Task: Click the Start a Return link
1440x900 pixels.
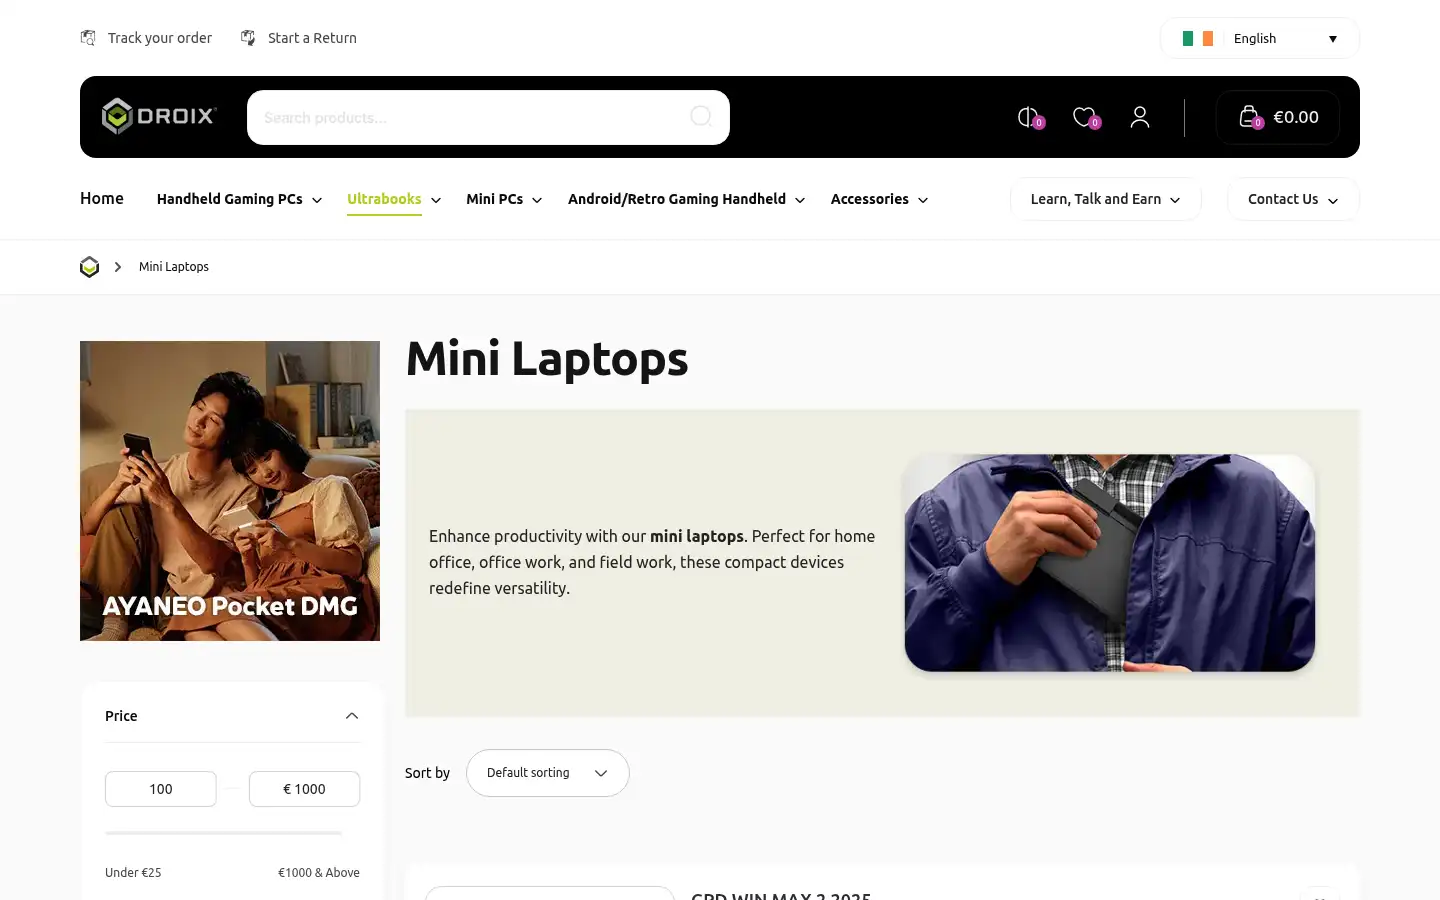Action: 312,38
